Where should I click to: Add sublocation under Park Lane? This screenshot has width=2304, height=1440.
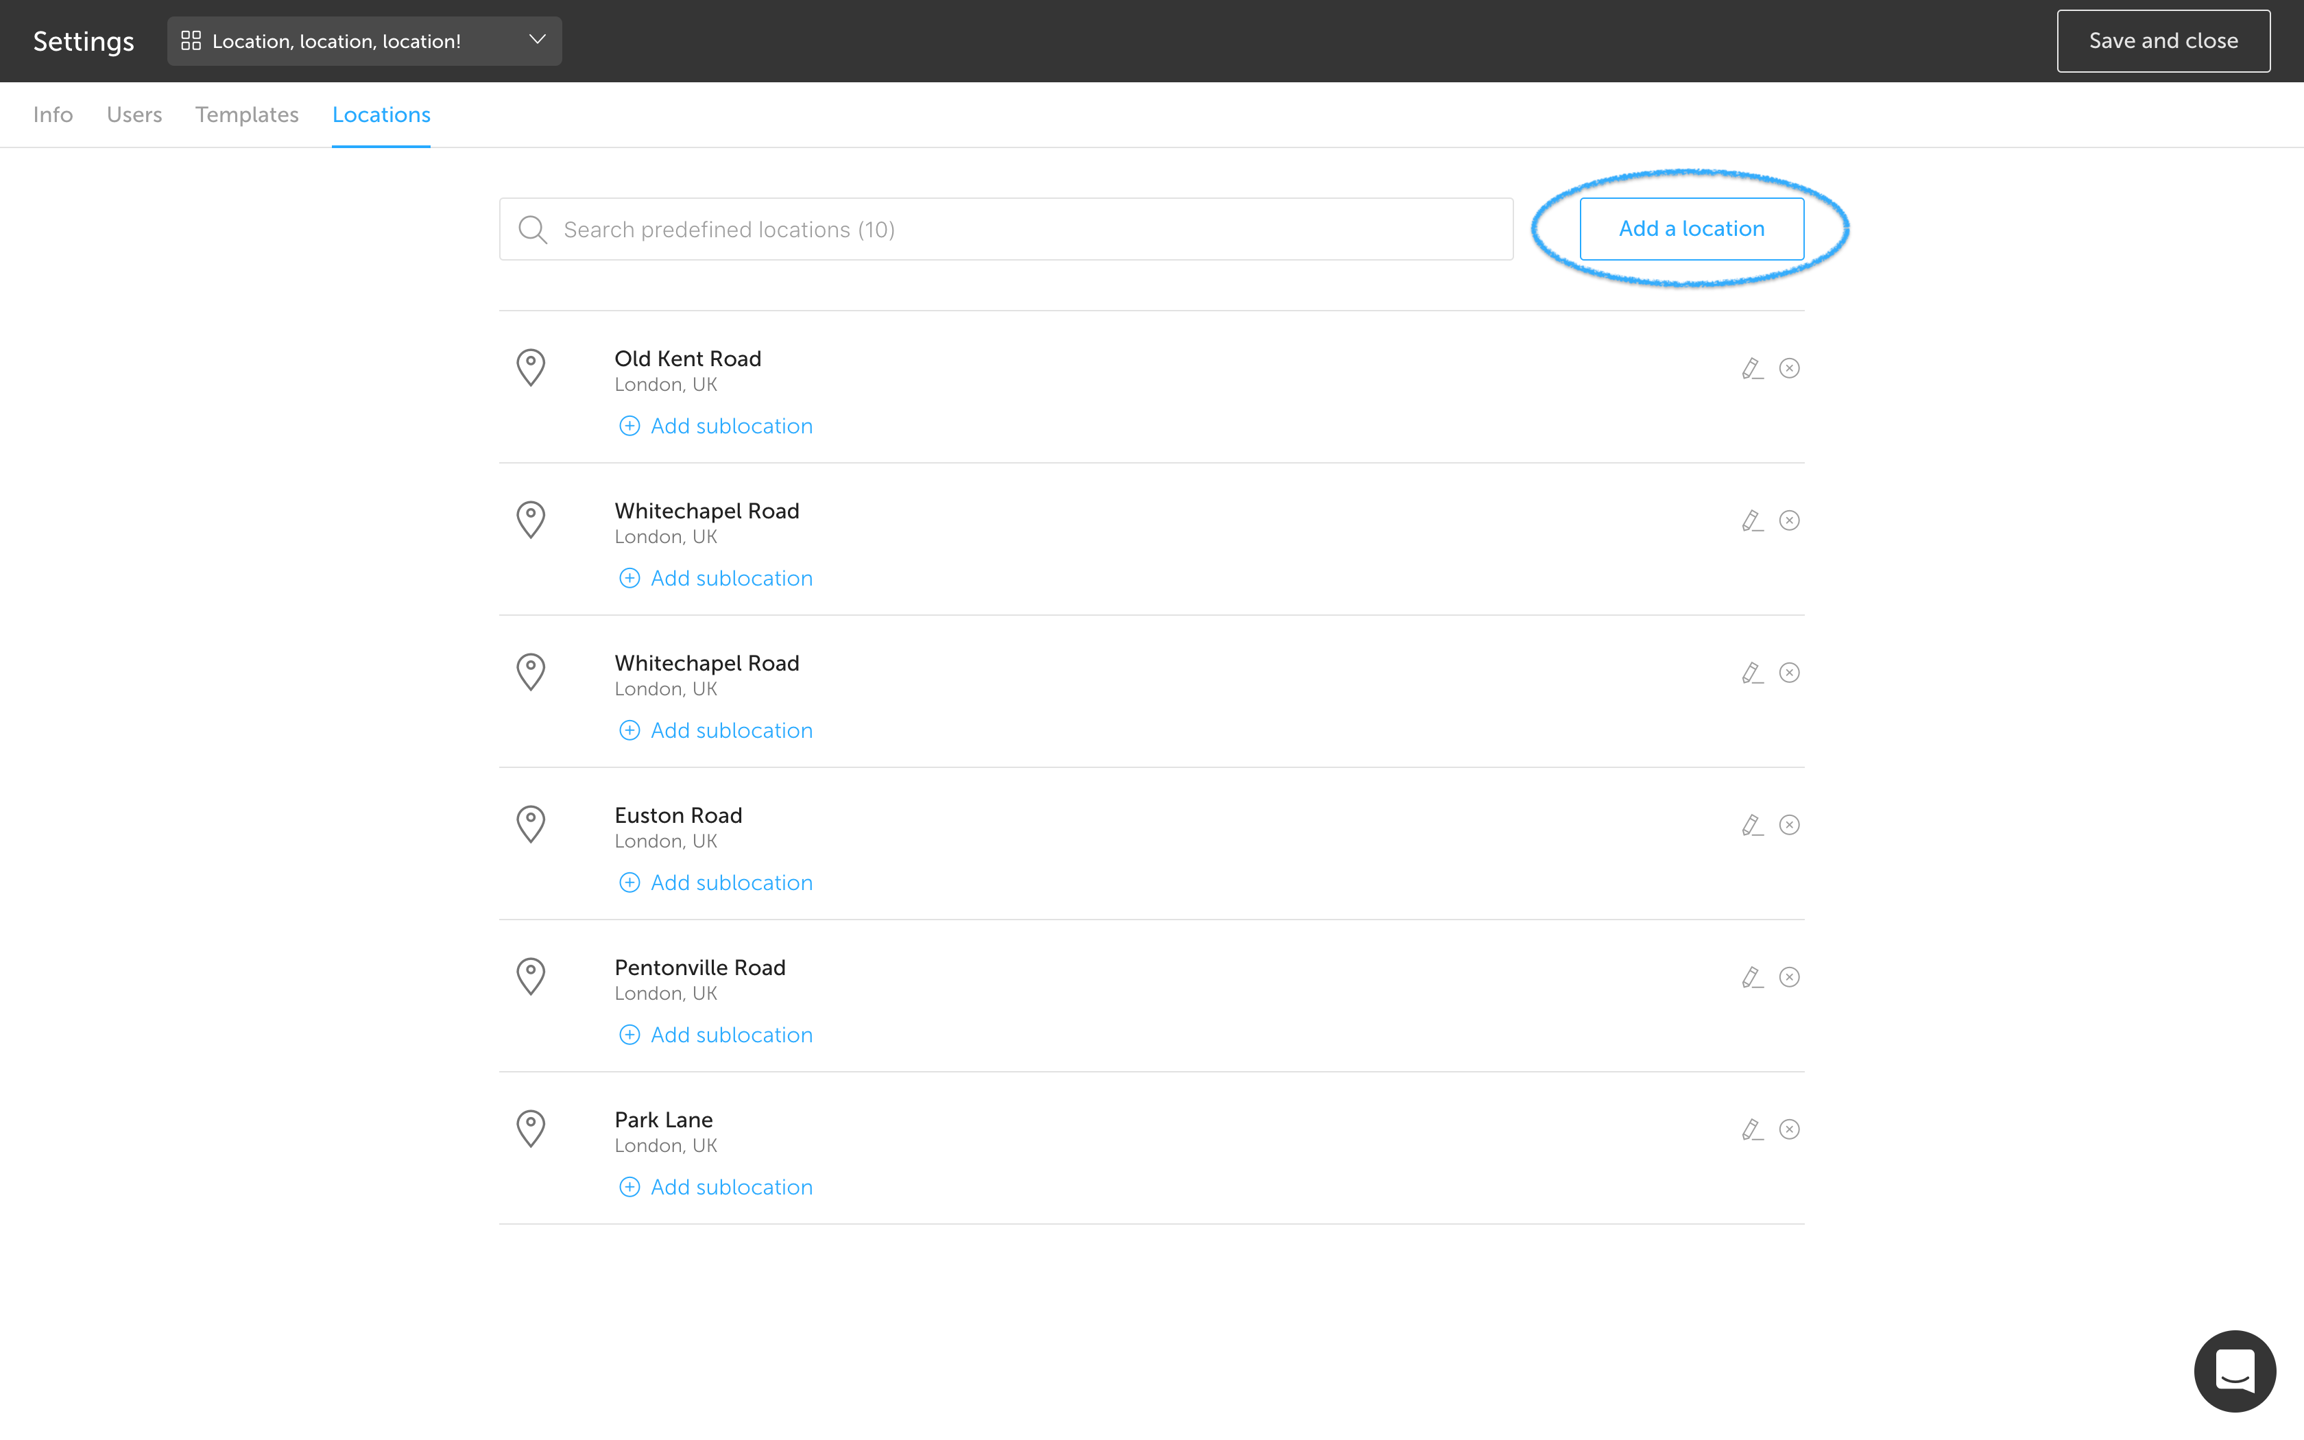point(716,1187)
